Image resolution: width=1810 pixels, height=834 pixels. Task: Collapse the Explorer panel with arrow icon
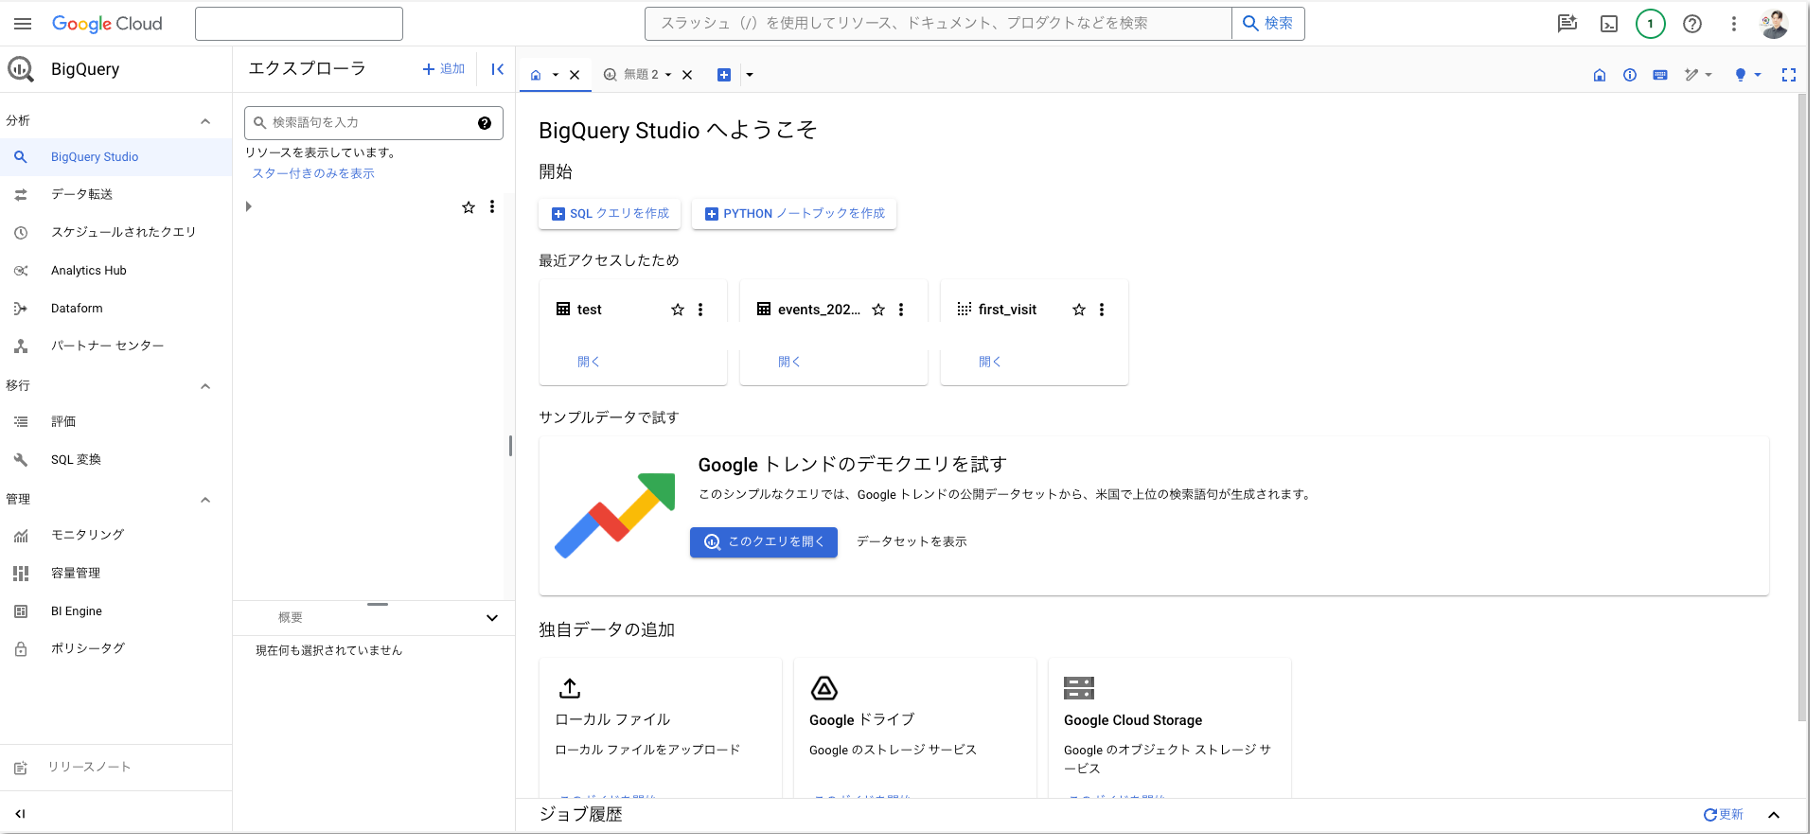[x=497, y=69]
